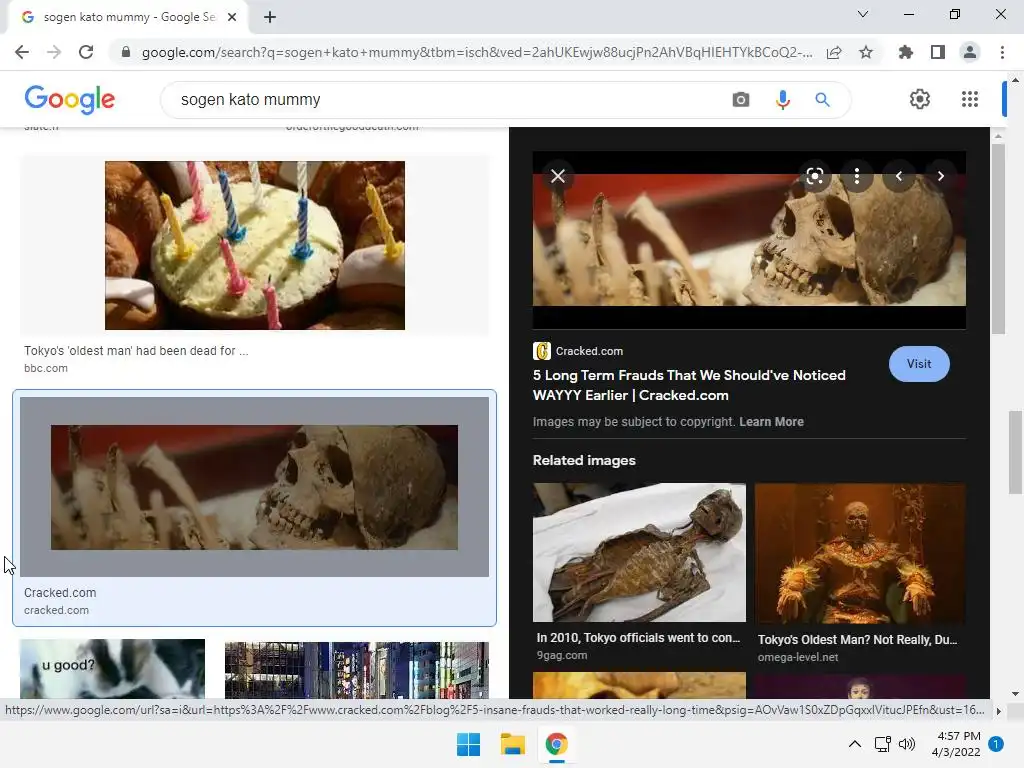1024x768 pixels.
Task: Open network status tray icon
Action: coord(882,744)
